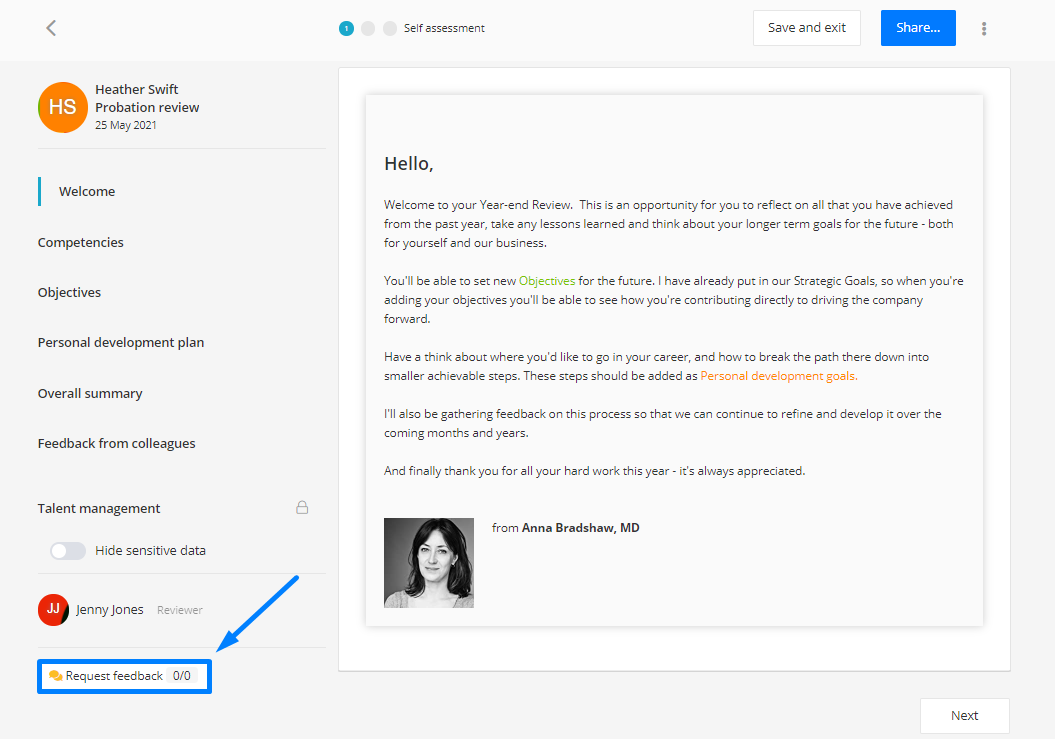Viewport: 1055px width, 739px height.
Task: Go to the Objectives section in sidebar
Action: (69, 292)
